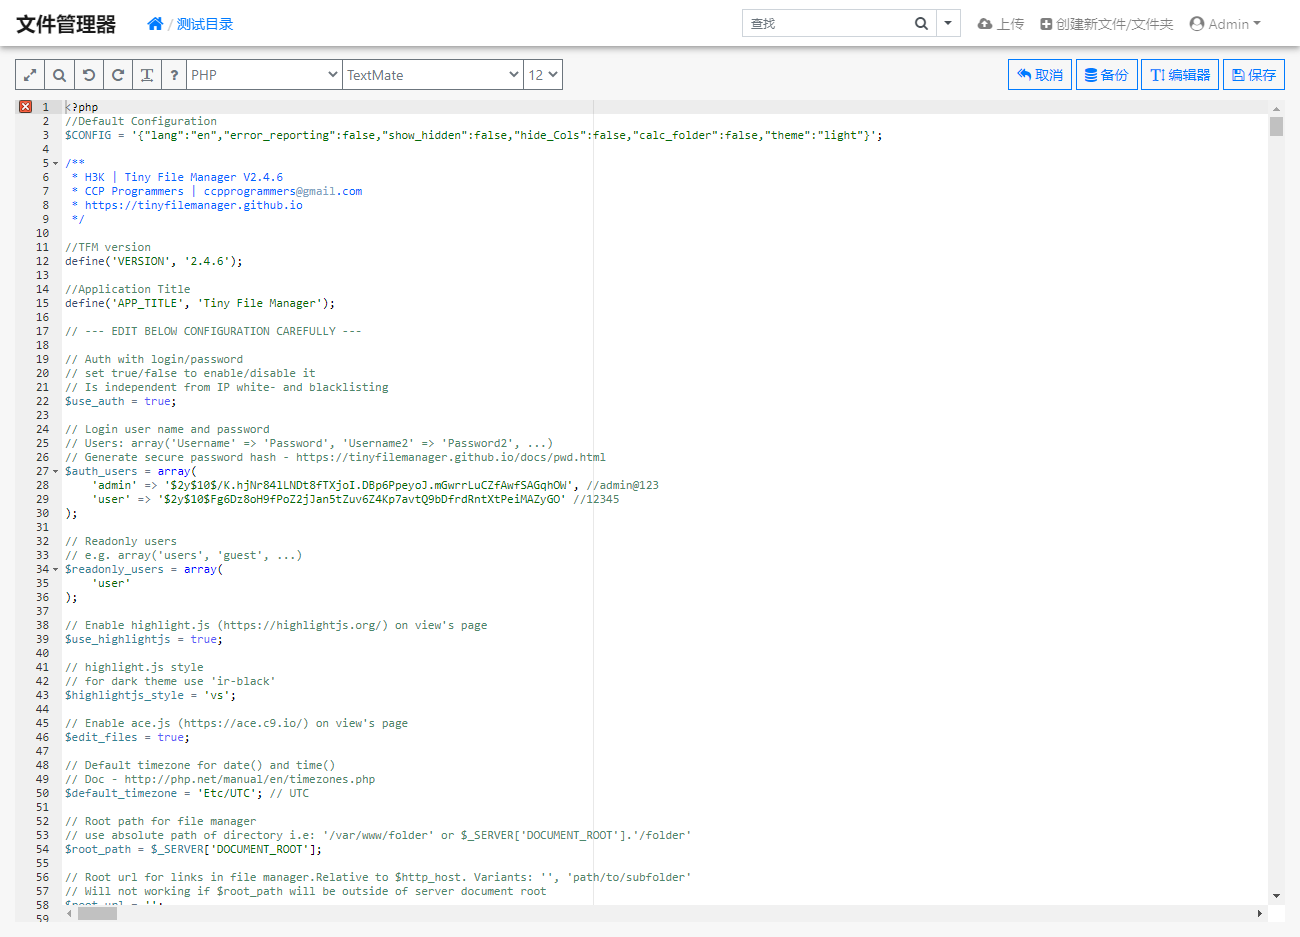This screenshot has width=1300, height=937.
Task: Expand the advanced search dropdown arrow
Action: 948,24
